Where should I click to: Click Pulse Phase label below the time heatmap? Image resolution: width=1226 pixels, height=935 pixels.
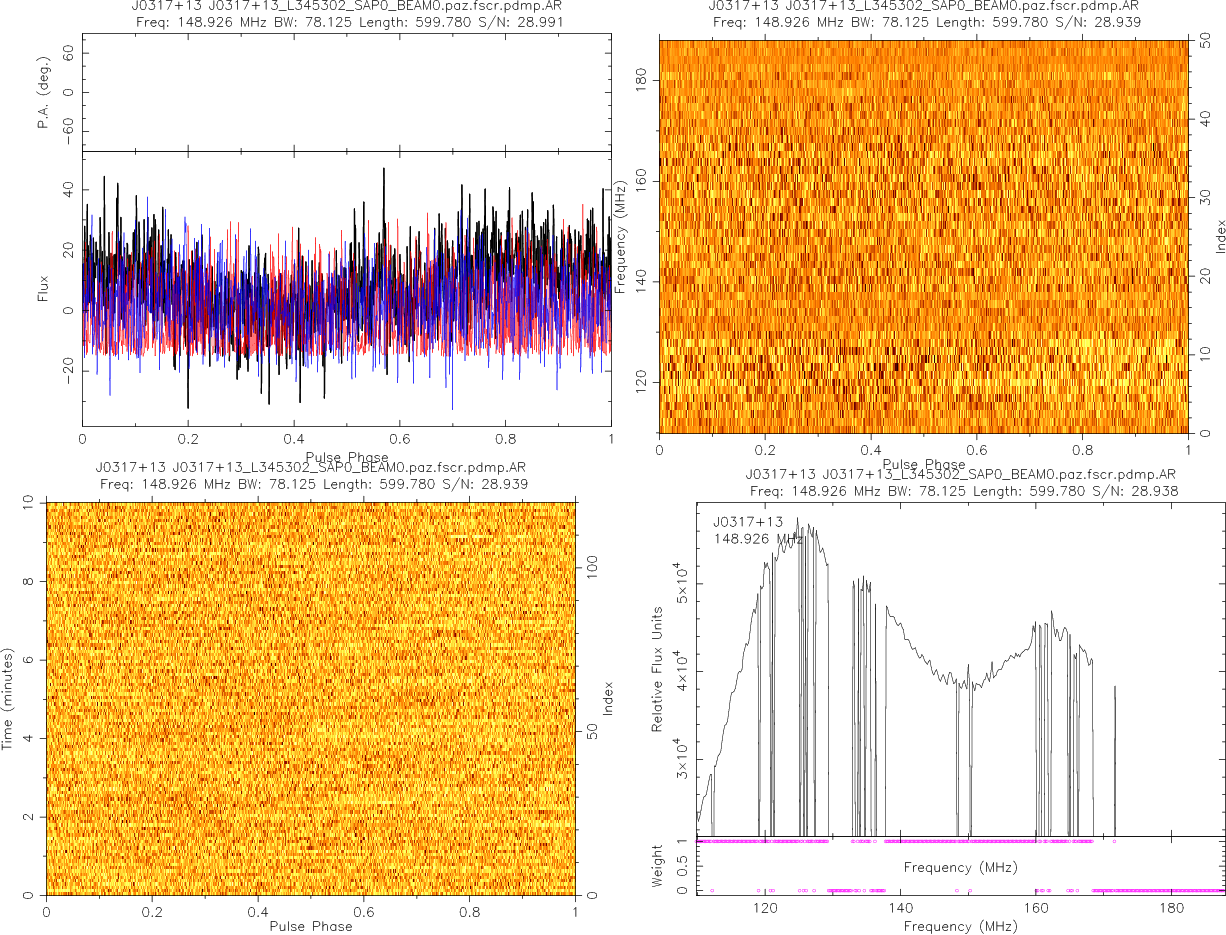coord(311,926)
